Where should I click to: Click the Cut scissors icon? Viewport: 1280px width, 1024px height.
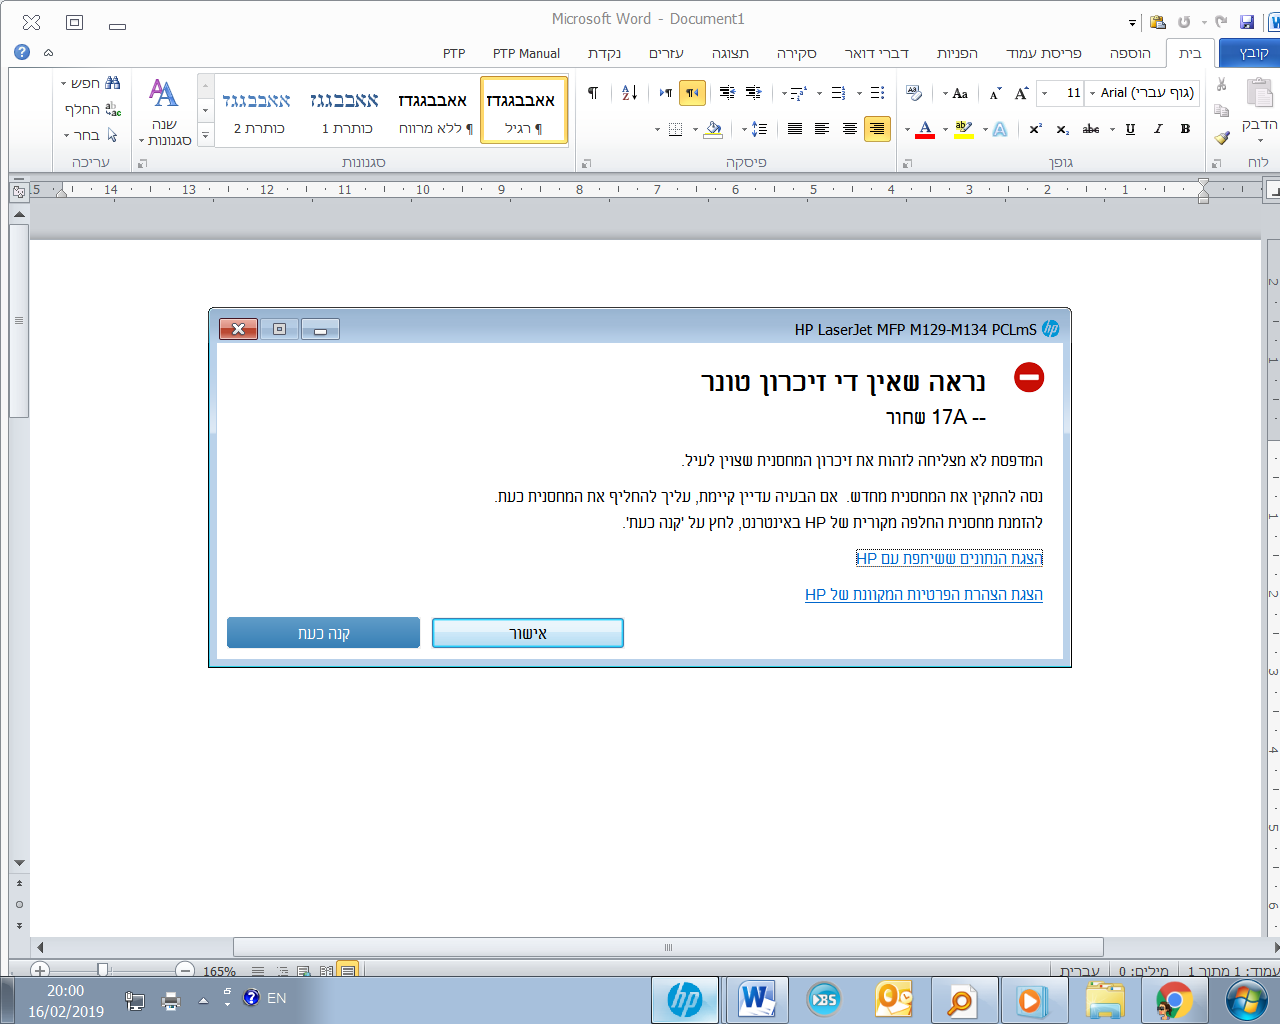1221,85
